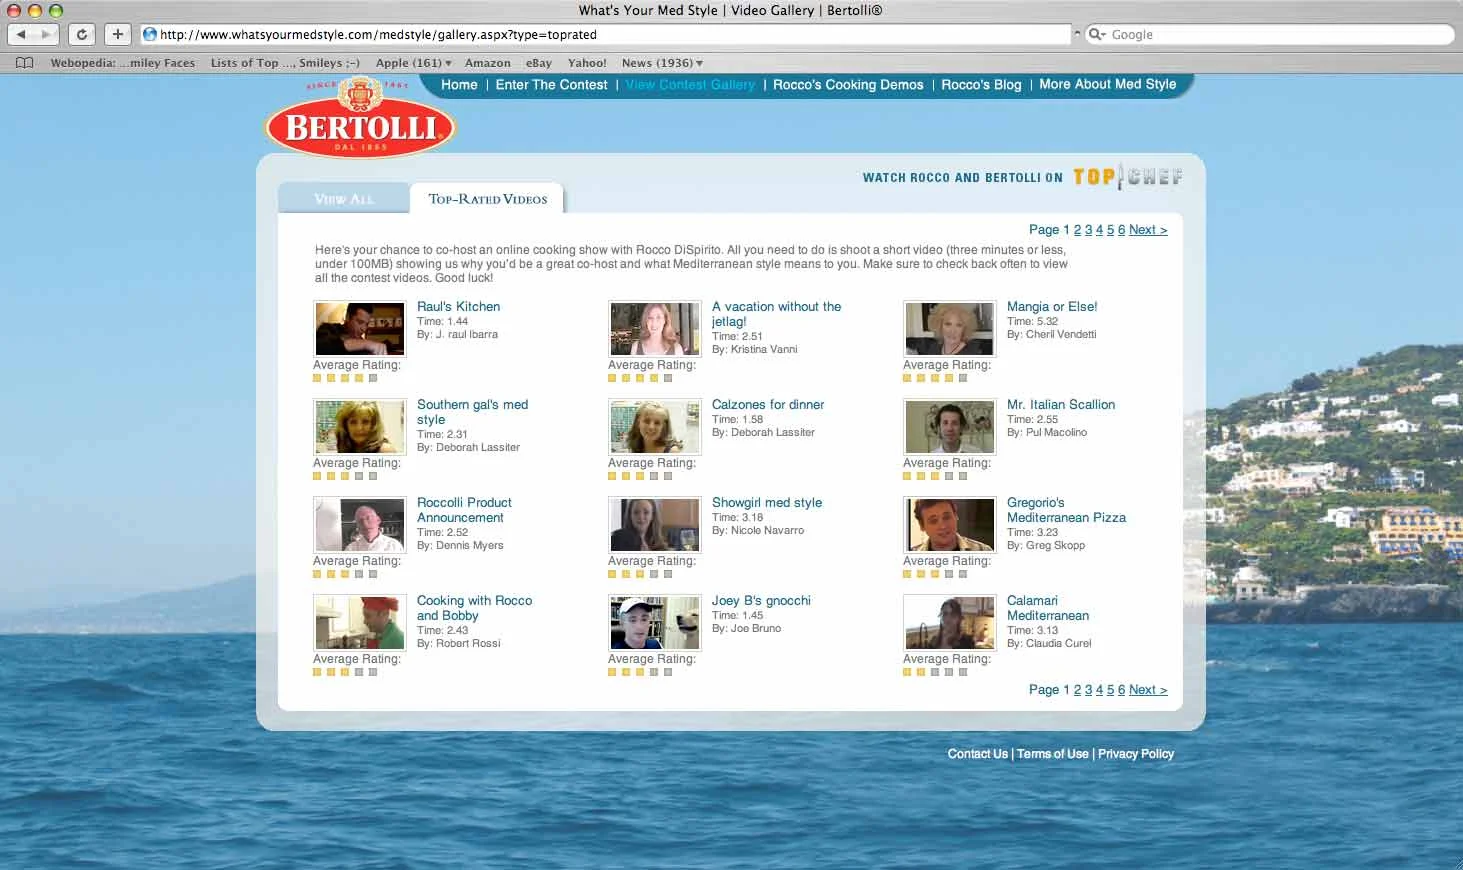Click the Top Chef logo

pyautogui.click(x=1128, y=177)
